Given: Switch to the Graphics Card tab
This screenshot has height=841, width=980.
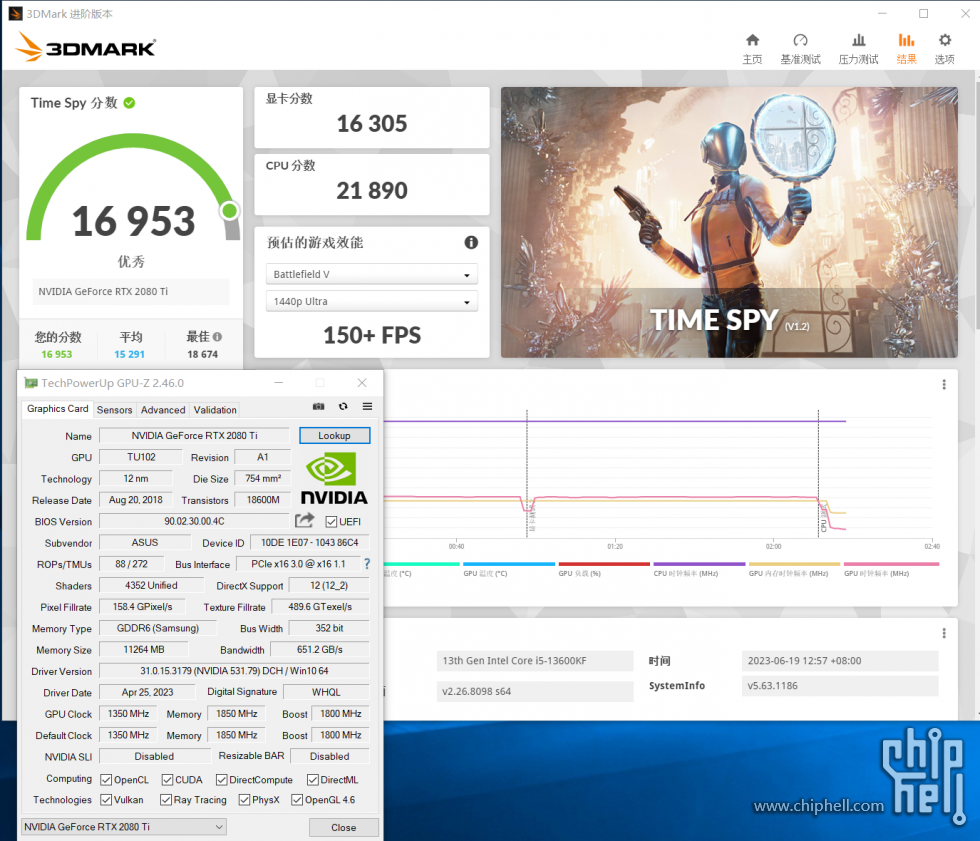Looking at the screenshot, I should click(x=58, y=409).
